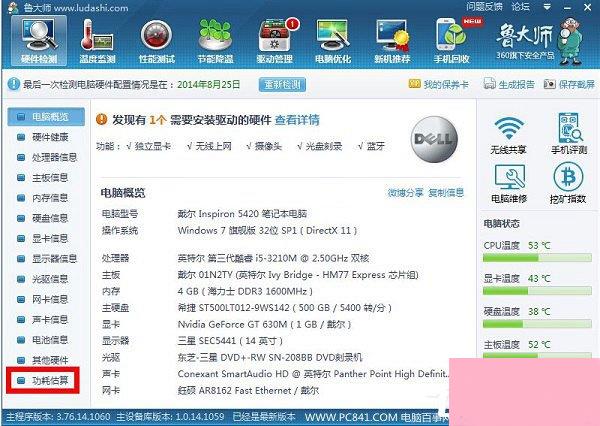Select 电脑概览 in the sidebar
This screenshot has width=600, height=426.
[x=46, y=117]
